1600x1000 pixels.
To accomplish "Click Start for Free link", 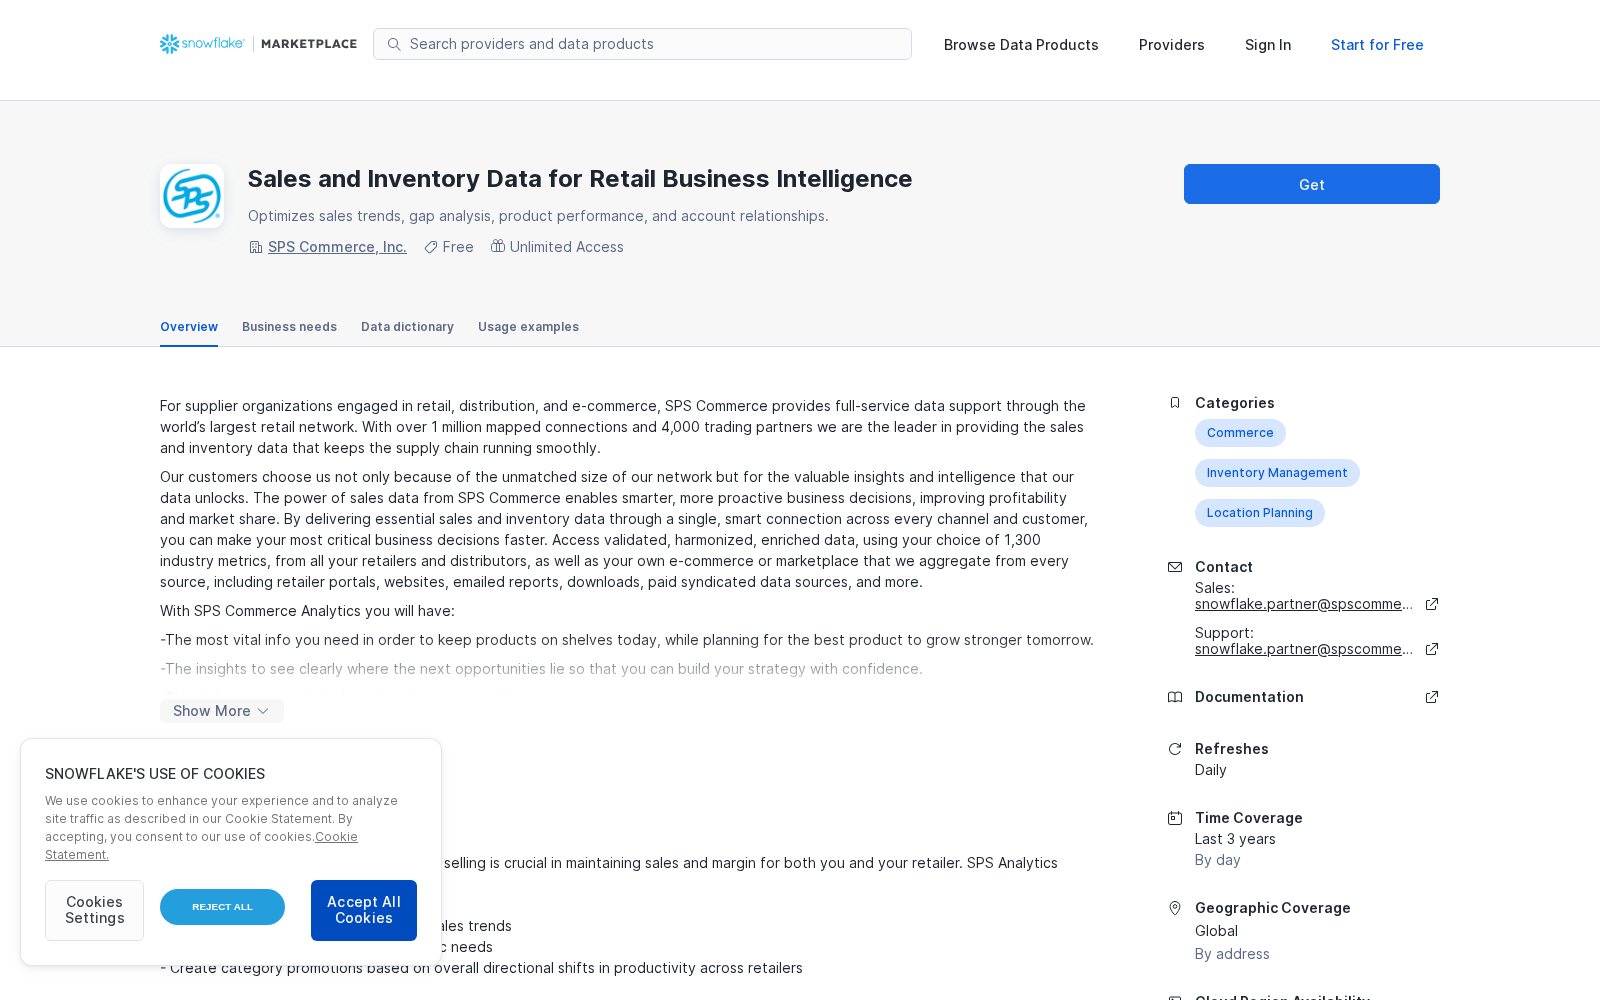I will coord(1377,45).
